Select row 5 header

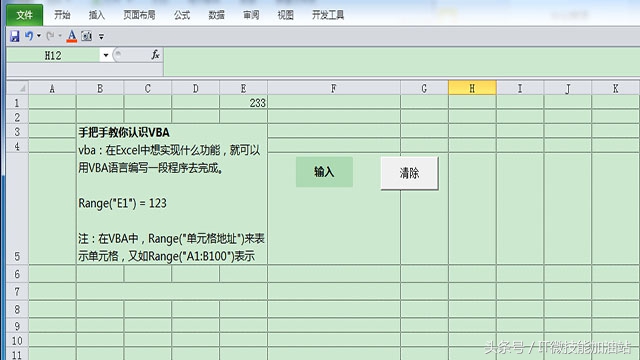[x=17, y=208]
